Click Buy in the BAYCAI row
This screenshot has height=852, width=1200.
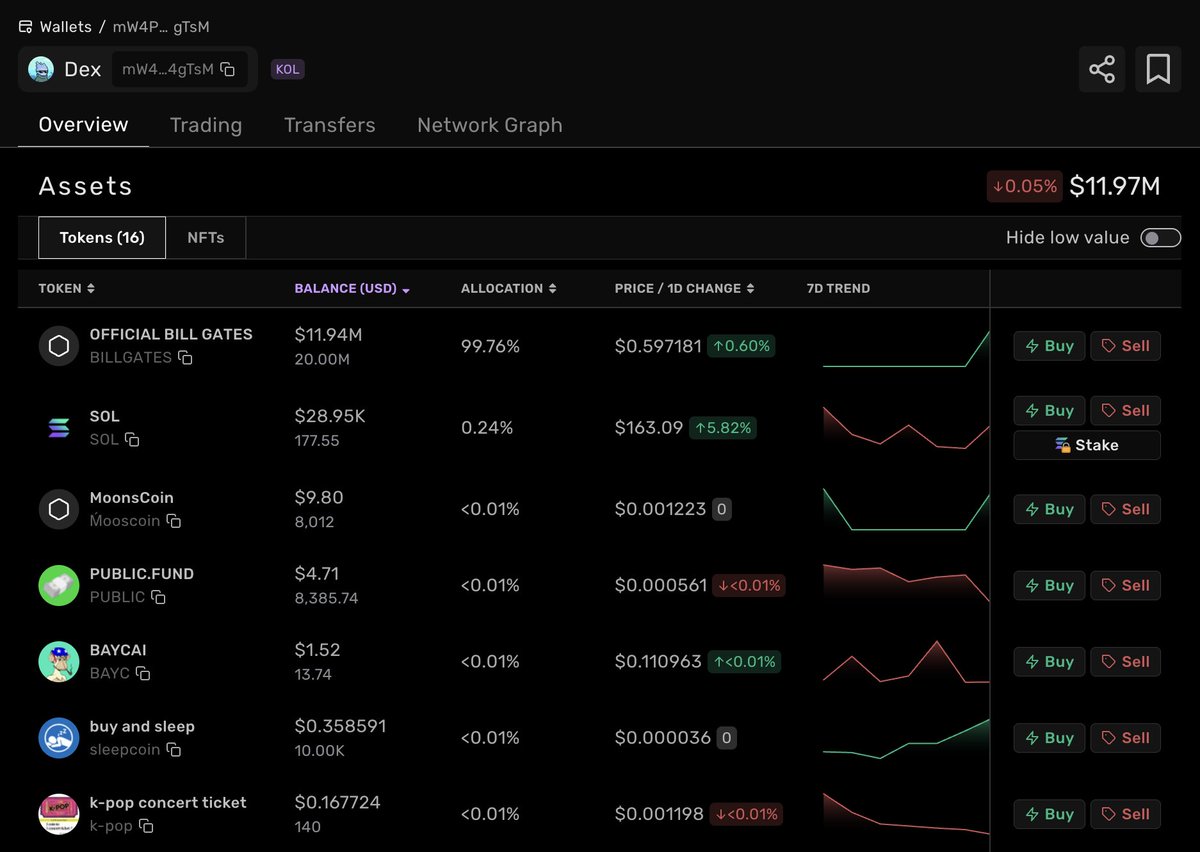tap(1049, 662)
